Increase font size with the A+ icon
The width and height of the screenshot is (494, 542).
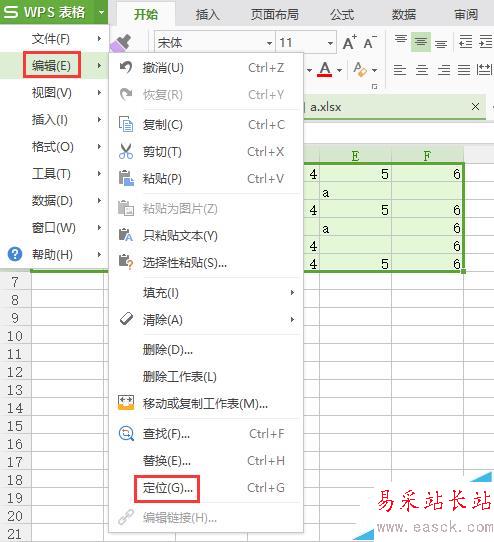point(349,43)
